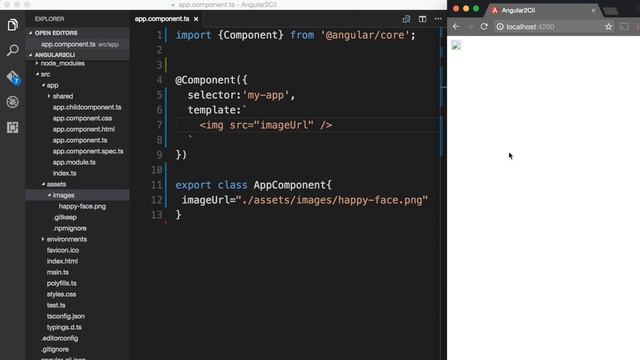Open the .npmignore file

69,229
